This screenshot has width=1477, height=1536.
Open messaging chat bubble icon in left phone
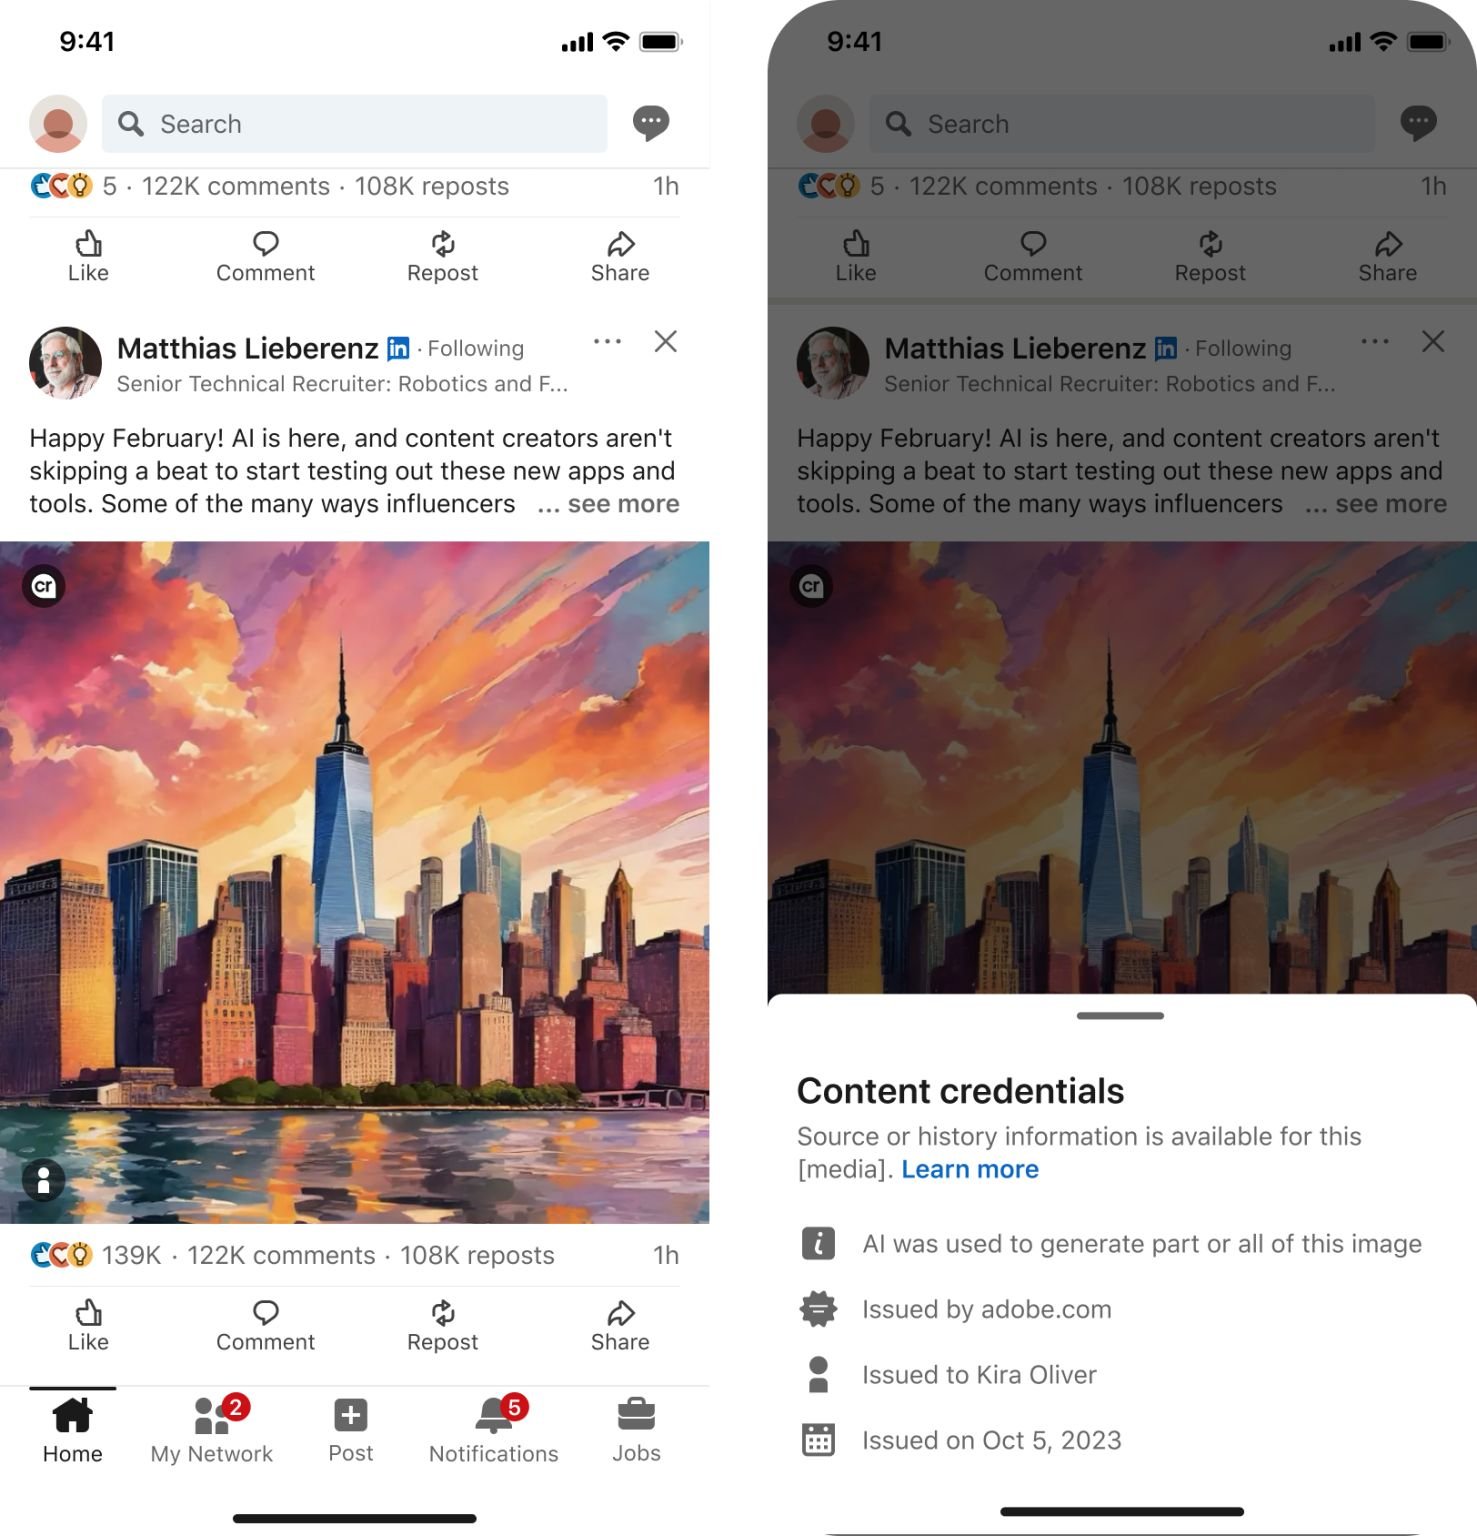651,123
